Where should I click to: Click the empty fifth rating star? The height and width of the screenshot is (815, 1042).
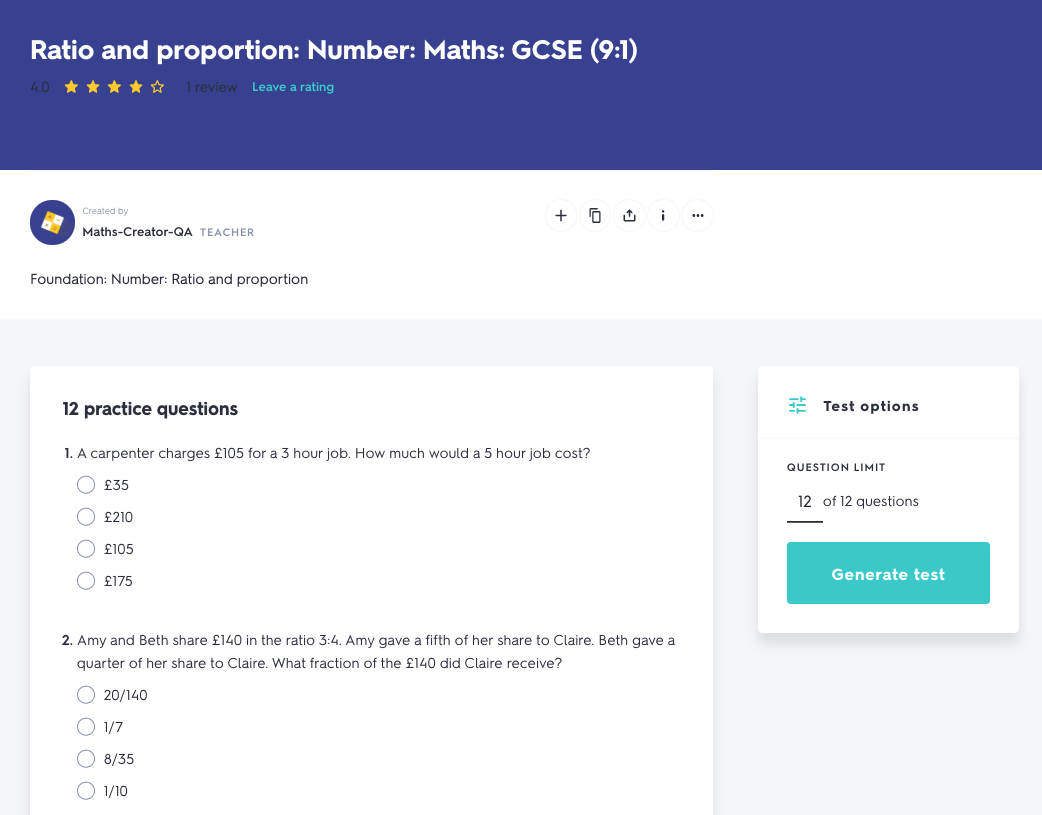coord(157,87)
